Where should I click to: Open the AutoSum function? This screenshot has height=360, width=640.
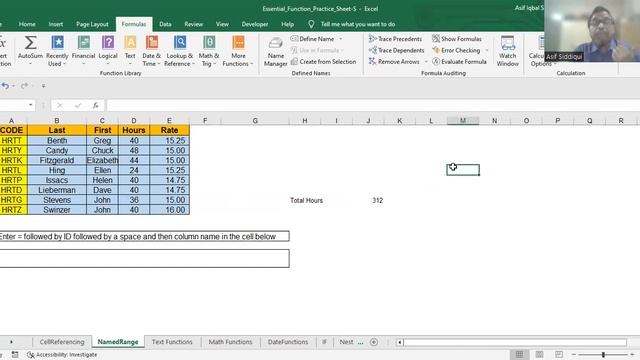30,51
